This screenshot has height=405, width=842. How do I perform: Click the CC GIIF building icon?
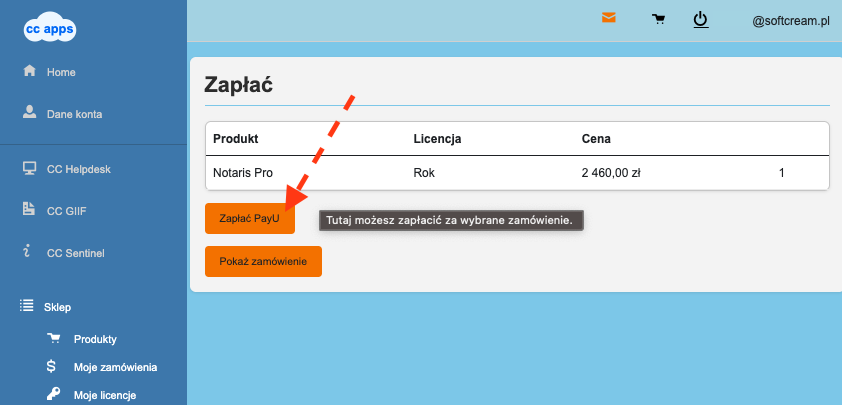pyautogui.click(x=29, y=210)
